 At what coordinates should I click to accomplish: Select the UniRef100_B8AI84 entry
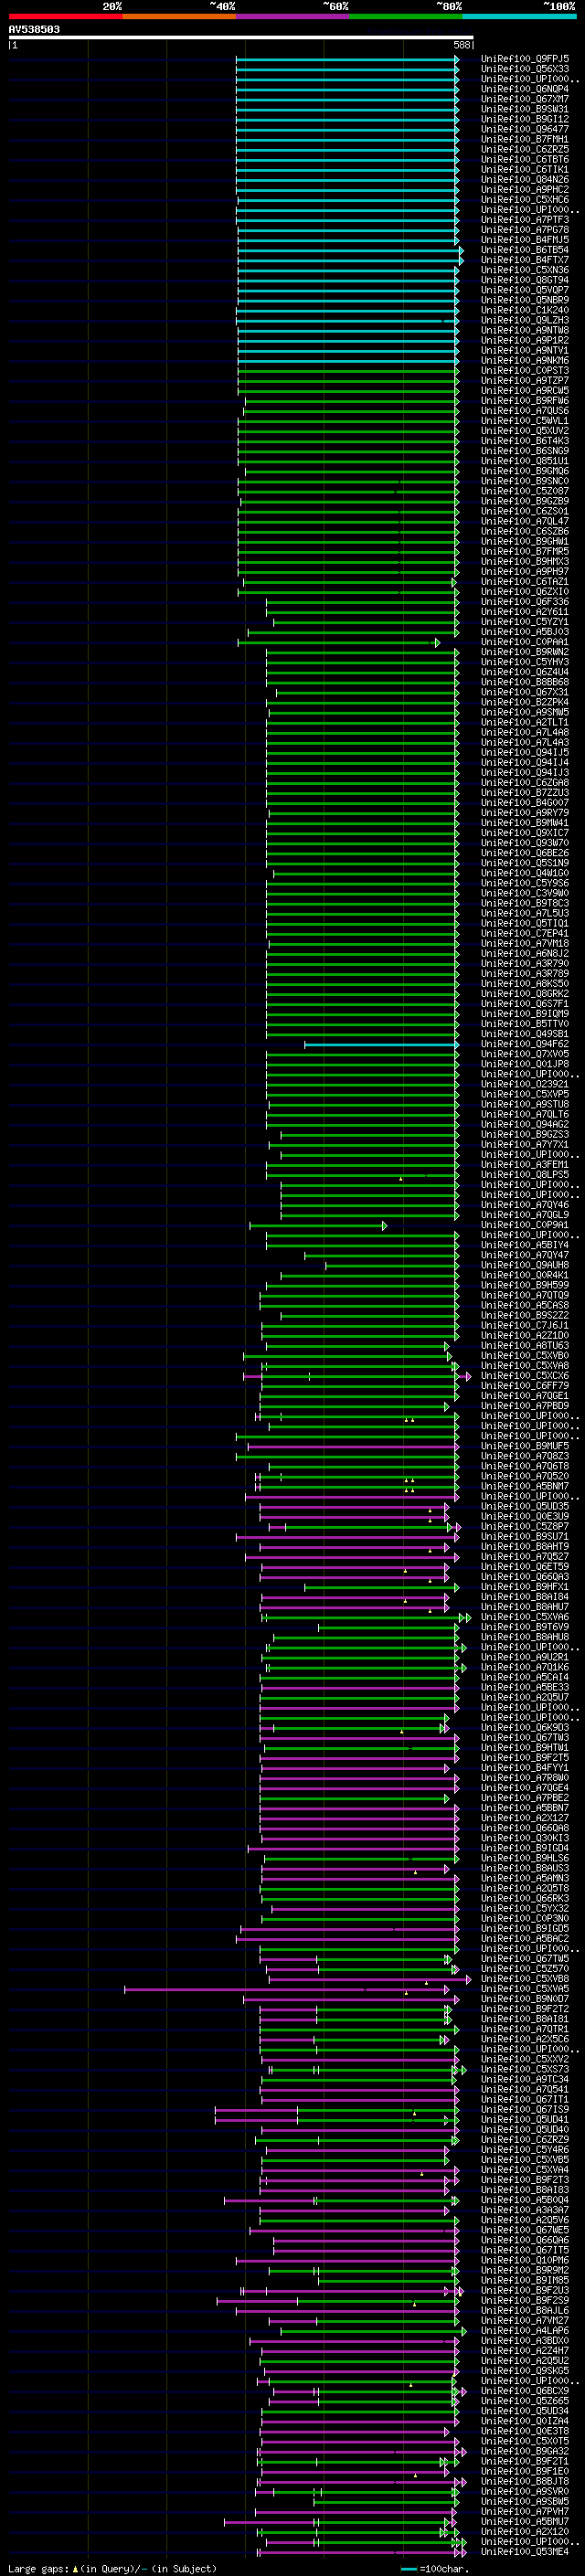pos(525,1597)
